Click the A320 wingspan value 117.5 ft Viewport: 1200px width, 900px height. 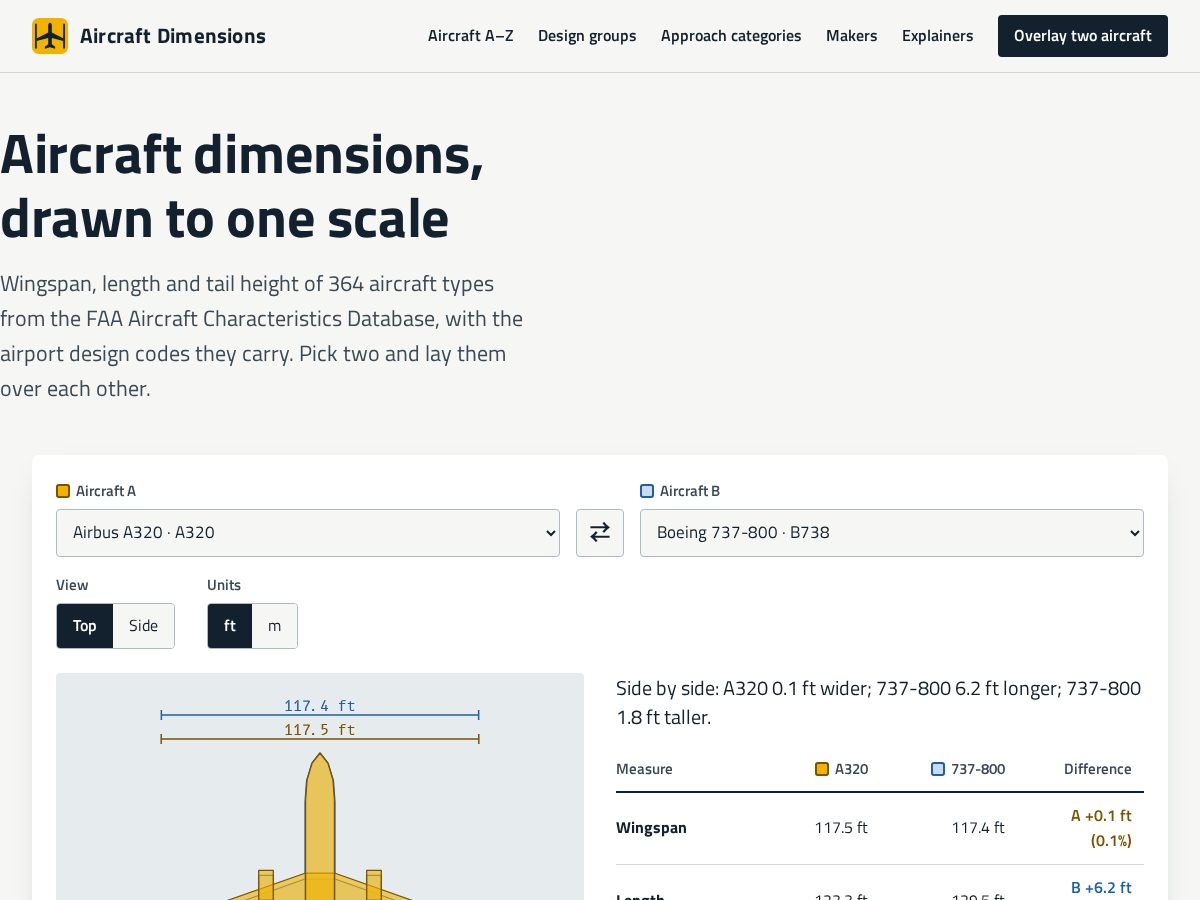[841, 828]
